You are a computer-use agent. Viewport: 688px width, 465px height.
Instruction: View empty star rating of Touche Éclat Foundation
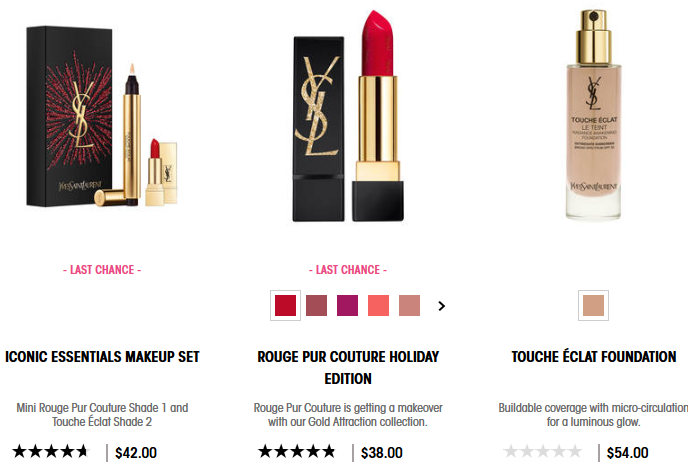[x=543, y=451]
